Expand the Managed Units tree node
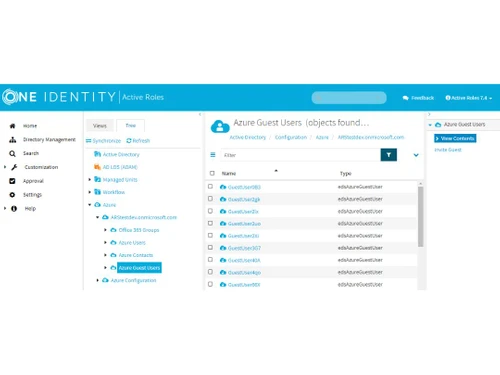Image resolution: width=500 pixels, height=375 pixels. coord(89,179)
